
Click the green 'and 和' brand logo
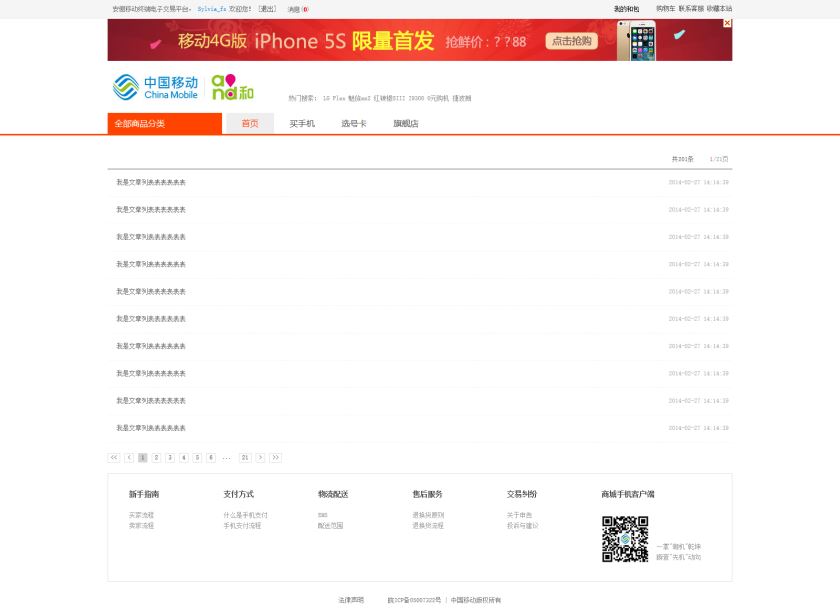click(232, 87)
